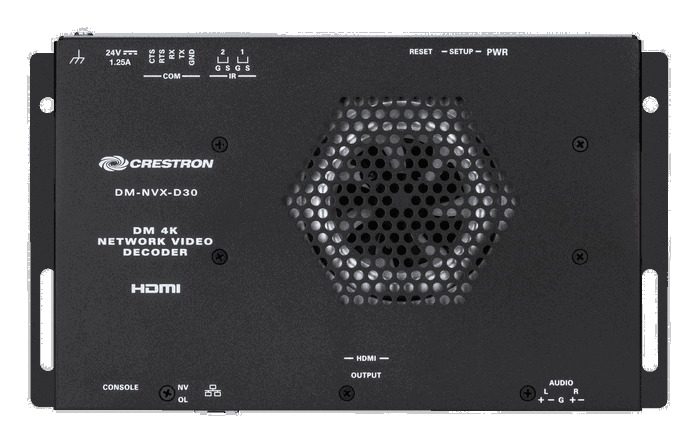The image size is (699, 446).
Task: Click the mounting slot on the left bracket
Action: tap(47, 320)
